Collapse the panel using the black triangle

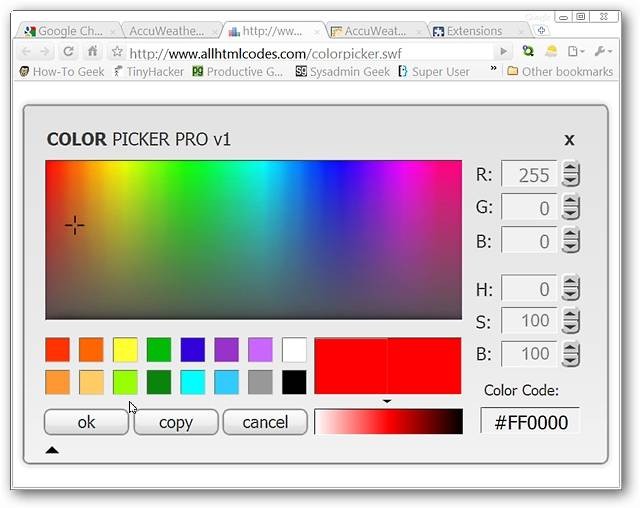52,450
